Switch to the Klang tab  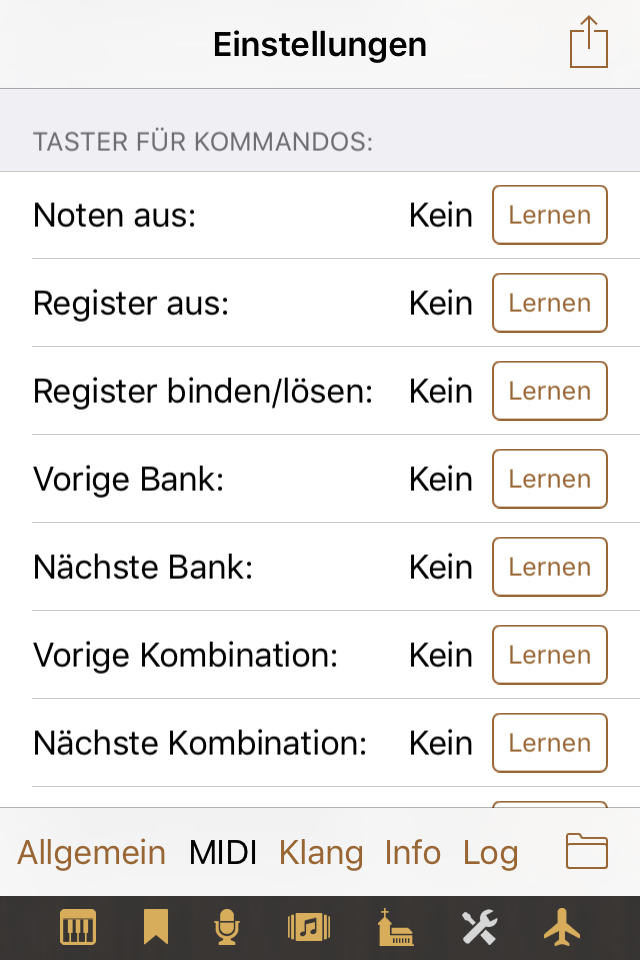point(321,853)
